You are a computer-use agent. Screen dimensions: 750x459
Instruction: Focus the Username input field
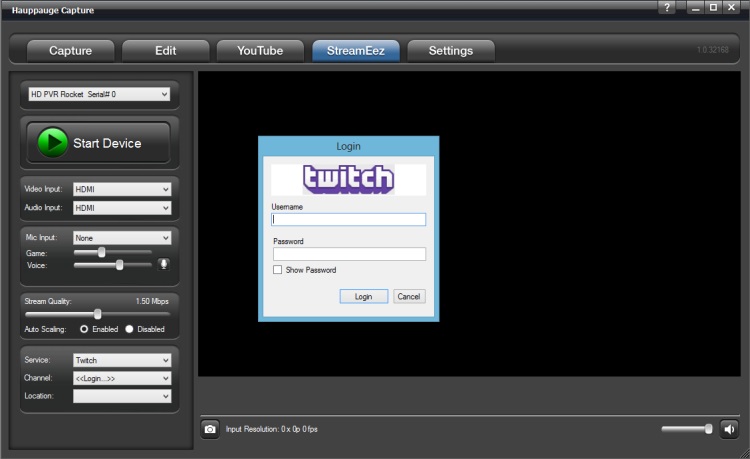349,219
